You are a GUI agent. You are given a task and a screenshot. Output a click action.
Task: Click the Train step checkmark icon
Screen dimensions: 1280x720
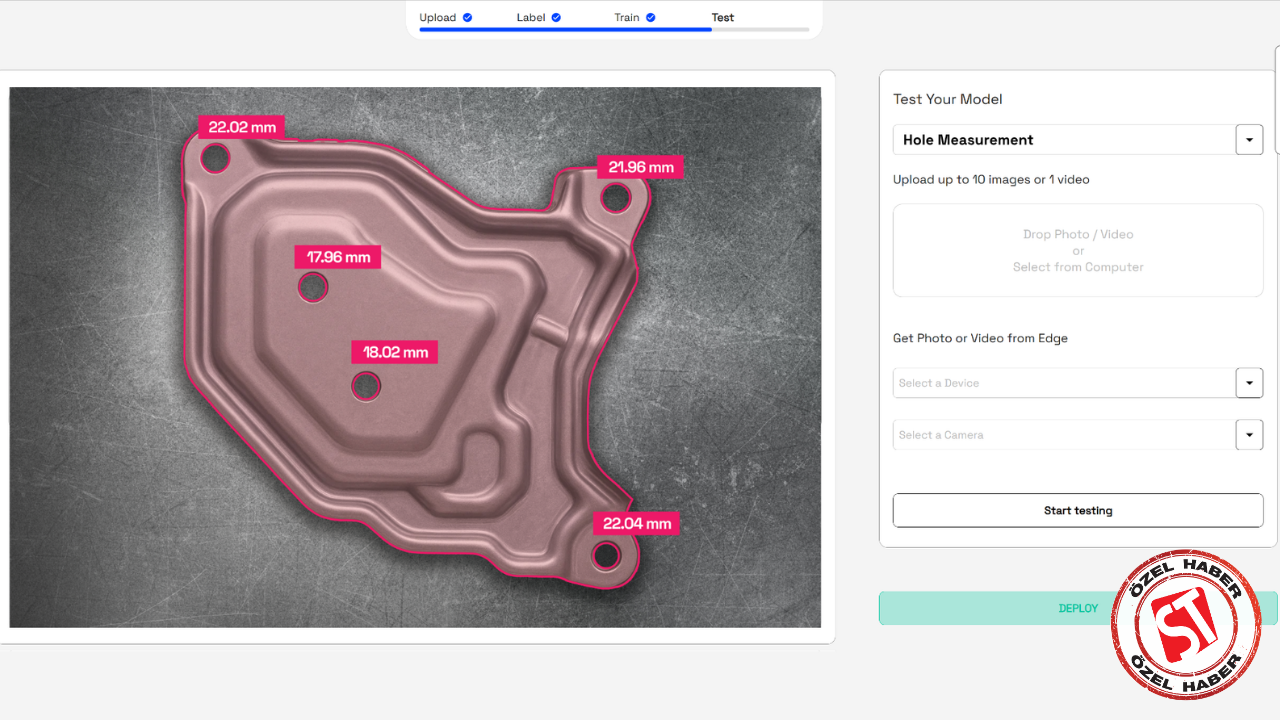tap(650, 18)
